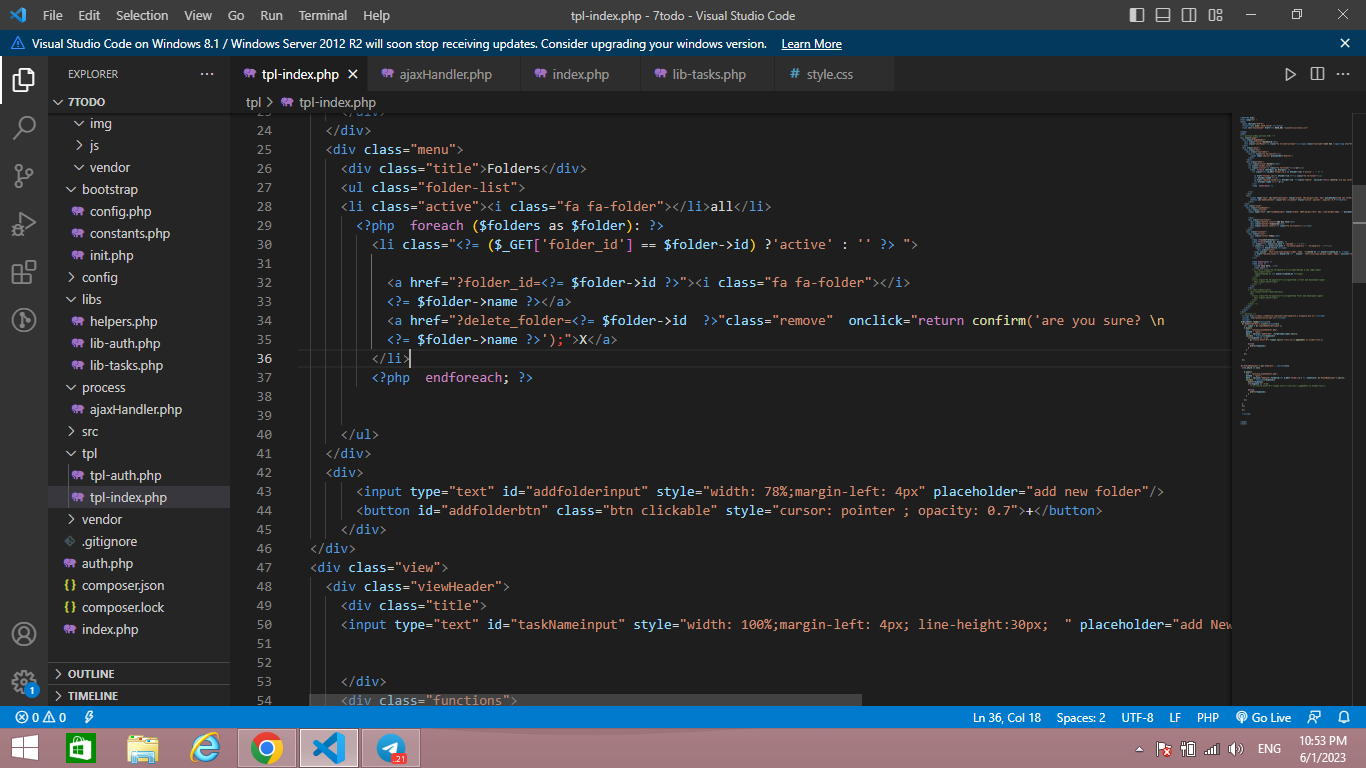Image resolution: width=1366 pixels, height=768 pixels.
Task: Open the Search view in activity bar
Action: click(24, 128)
